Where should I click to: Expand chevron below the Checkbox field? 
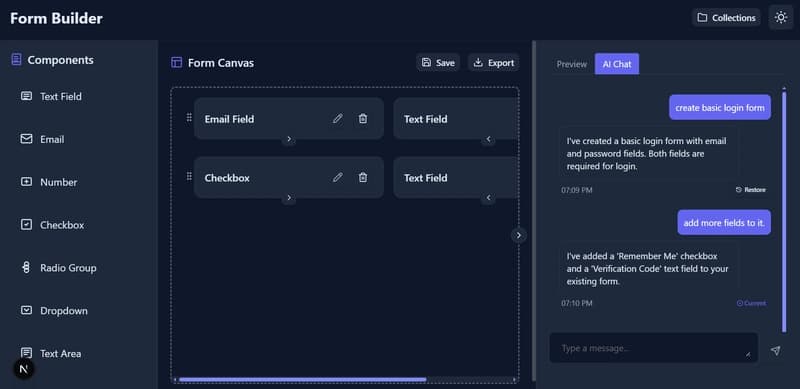click(289, 198)
